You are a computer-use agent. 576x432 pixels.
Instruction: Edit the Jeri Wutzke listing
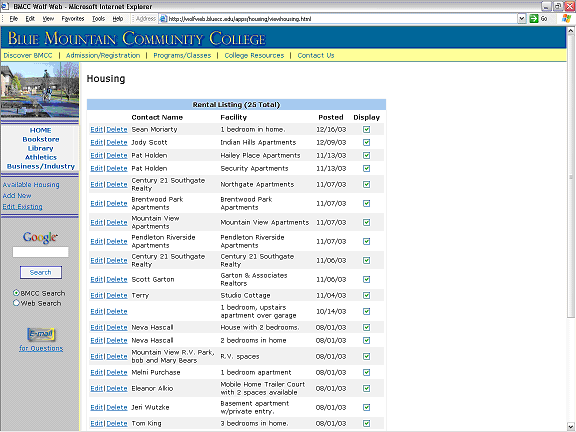pyautogui.click(x=96, y=407)
